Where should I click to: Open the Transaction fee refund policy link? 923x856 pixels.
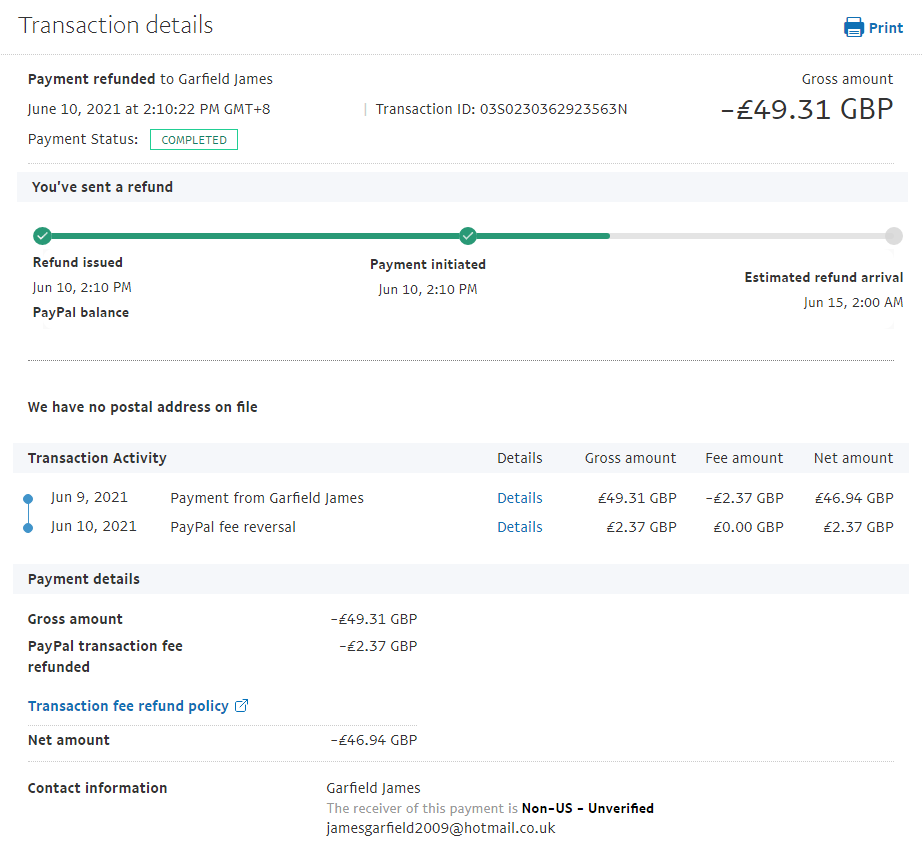tap(128, 706)
